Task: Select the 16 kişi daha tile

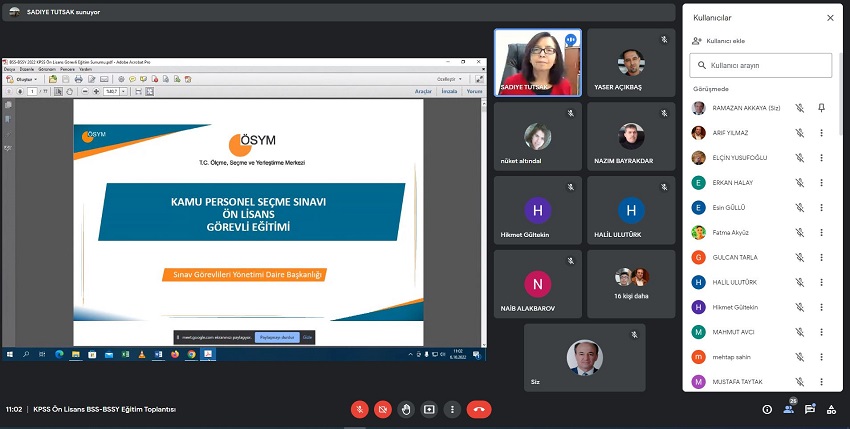Action: (x=631, y=284)
